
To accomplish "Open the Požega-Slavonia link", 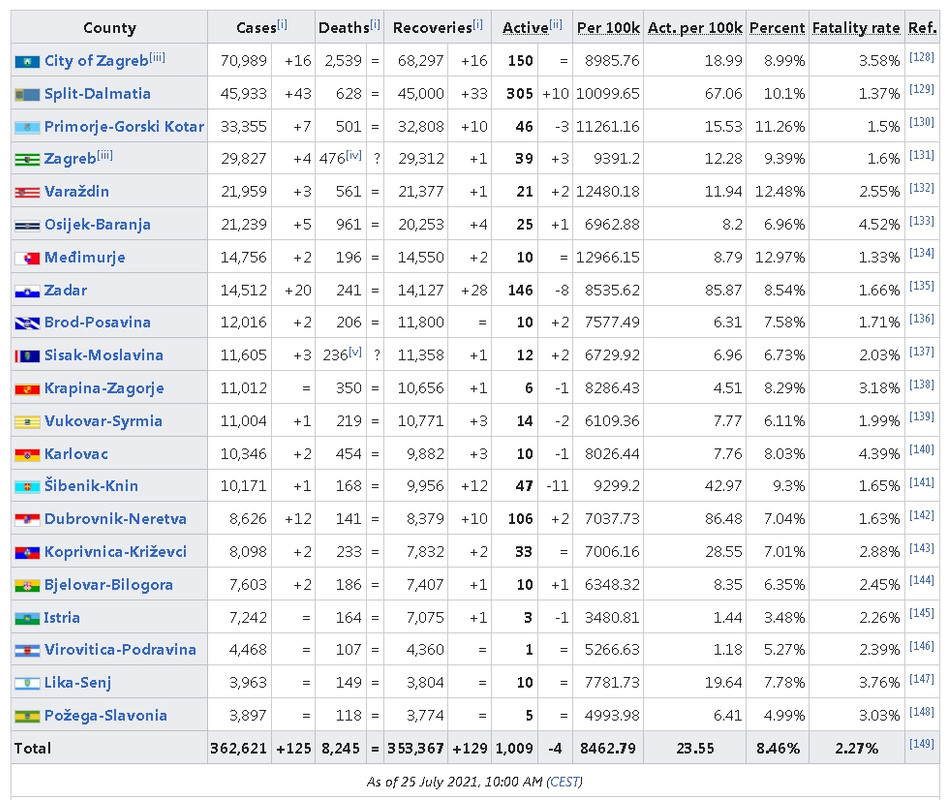I will point(105,716).
